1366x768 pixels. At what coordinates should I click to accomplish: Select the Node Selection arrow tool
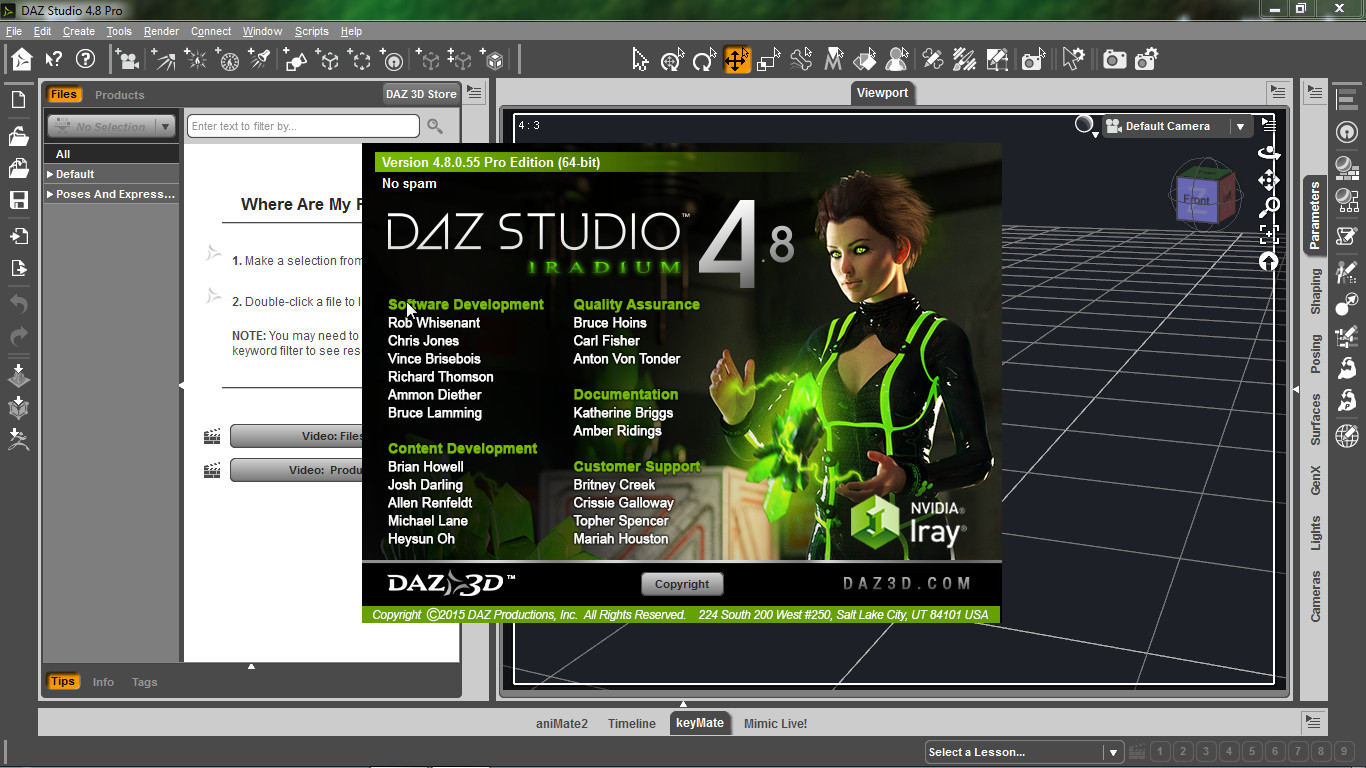(x=640, y=60)
